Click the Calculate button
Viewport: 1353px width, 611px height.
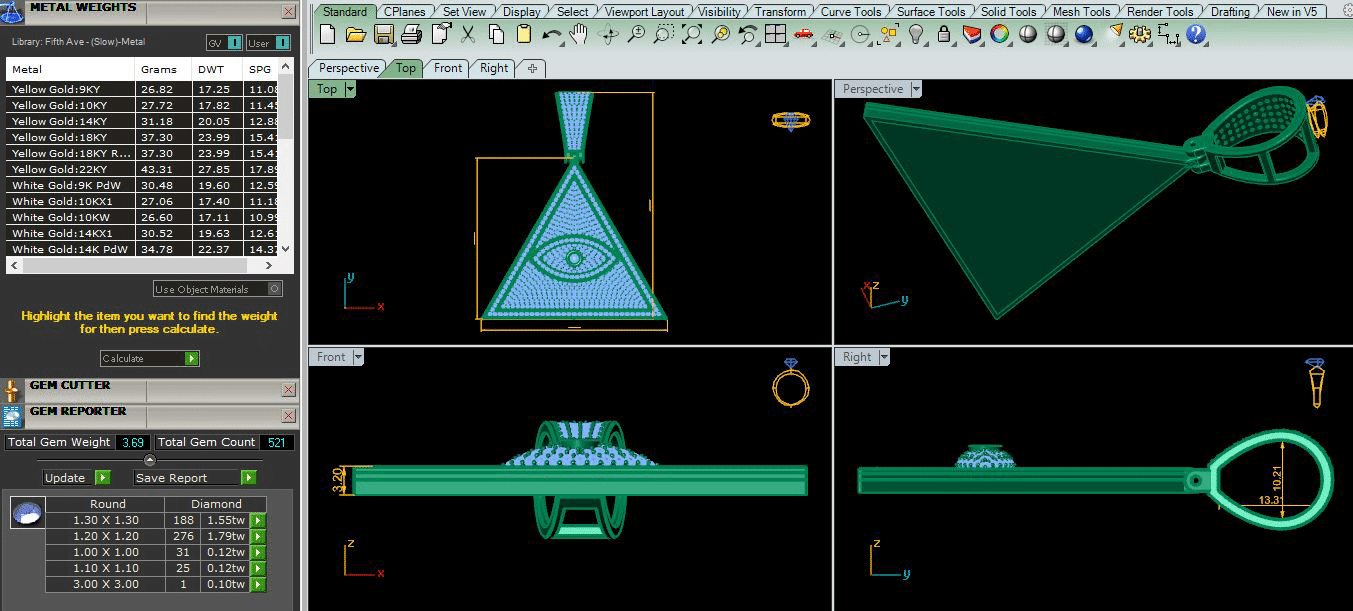(150, 358)
